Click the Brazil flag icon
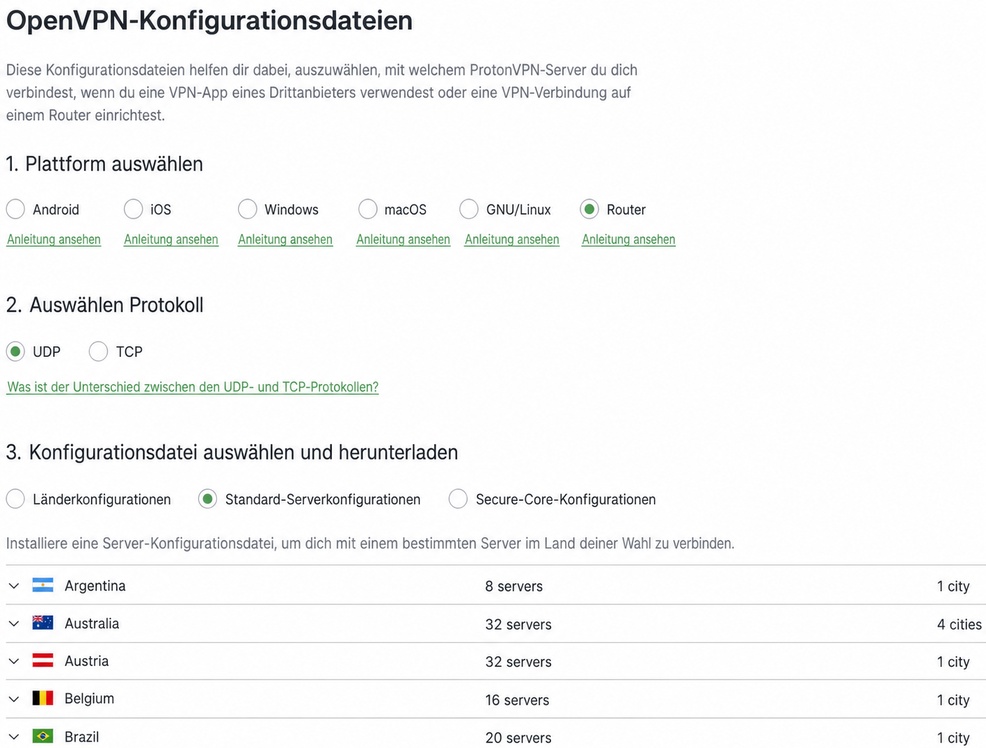986x748 pixels. (43, 736)
